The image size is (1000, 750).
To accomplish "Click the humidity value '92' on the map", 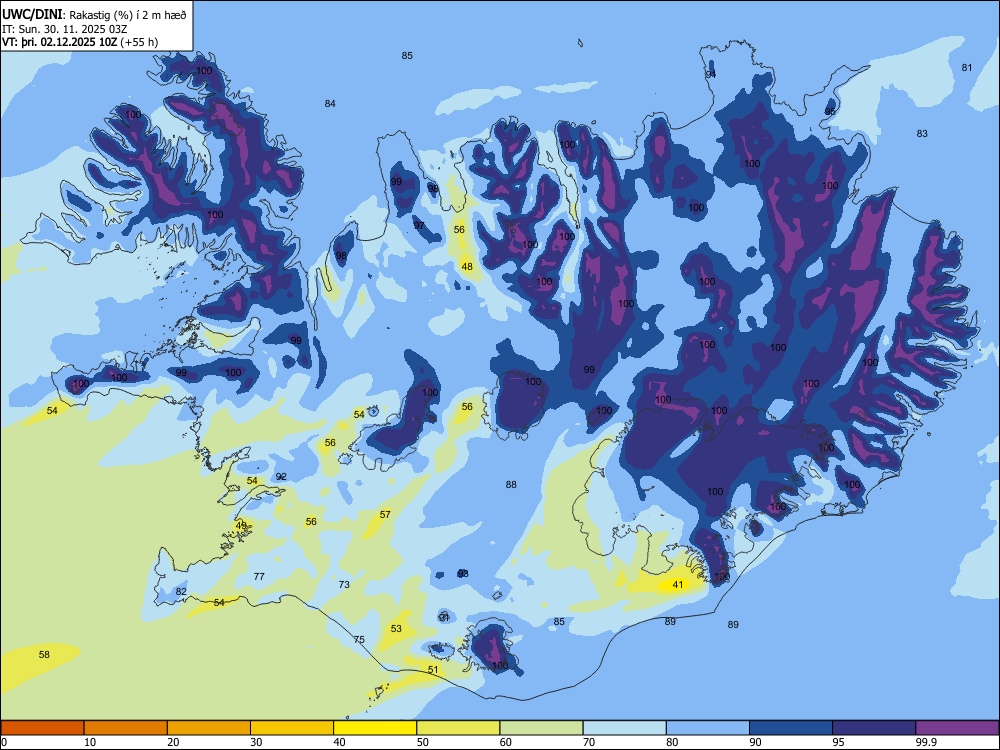I will coord(281,477).
